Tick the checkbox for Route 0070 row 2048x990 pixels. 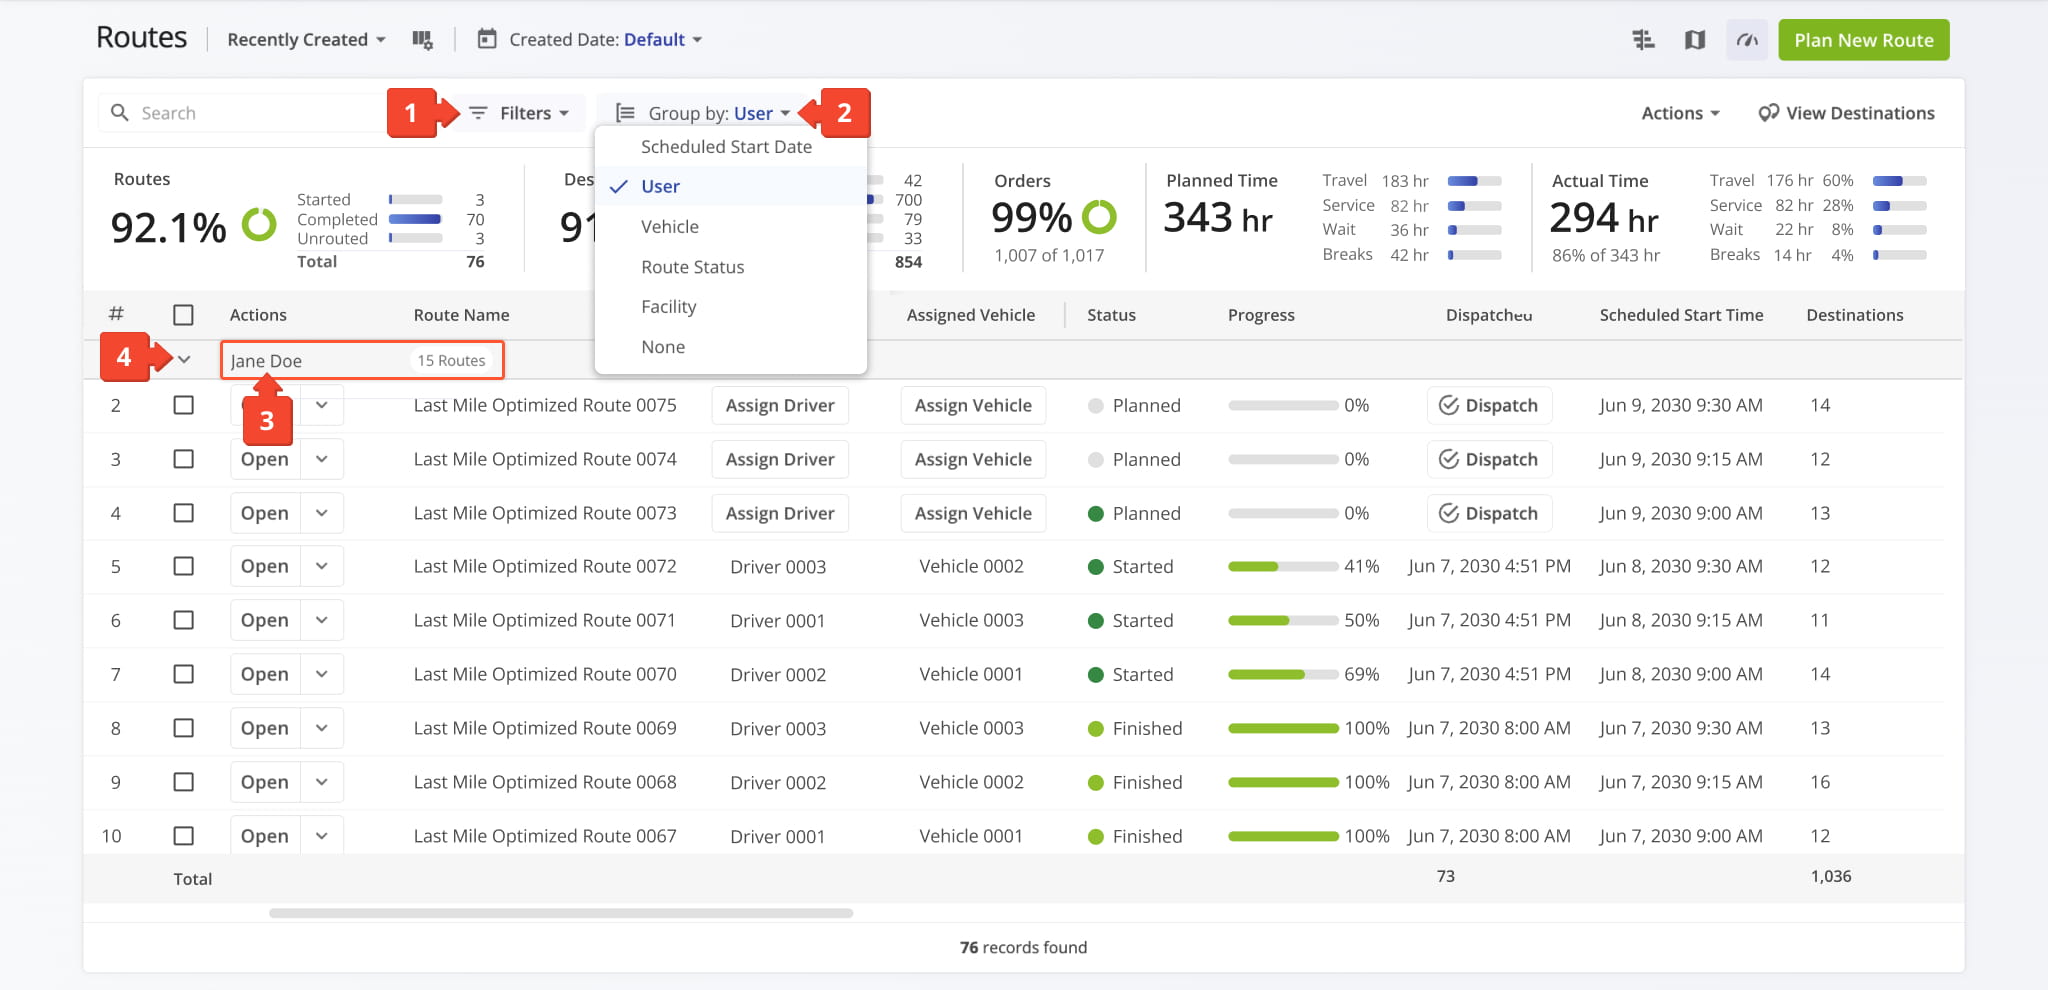click(x=183, y=674)
